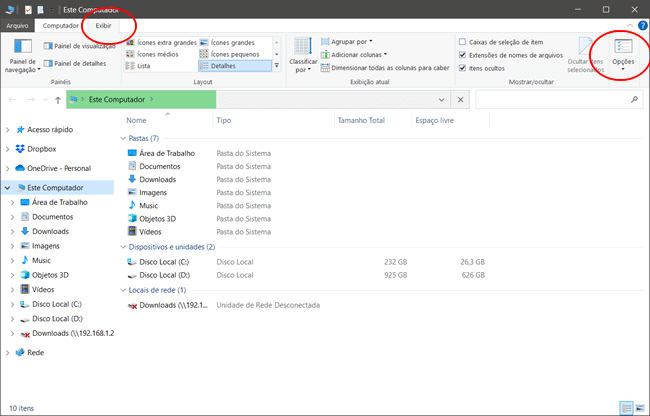This screenshot has width=650, height=416.
Task: Click the Classificar por icon
Action: 302,48
